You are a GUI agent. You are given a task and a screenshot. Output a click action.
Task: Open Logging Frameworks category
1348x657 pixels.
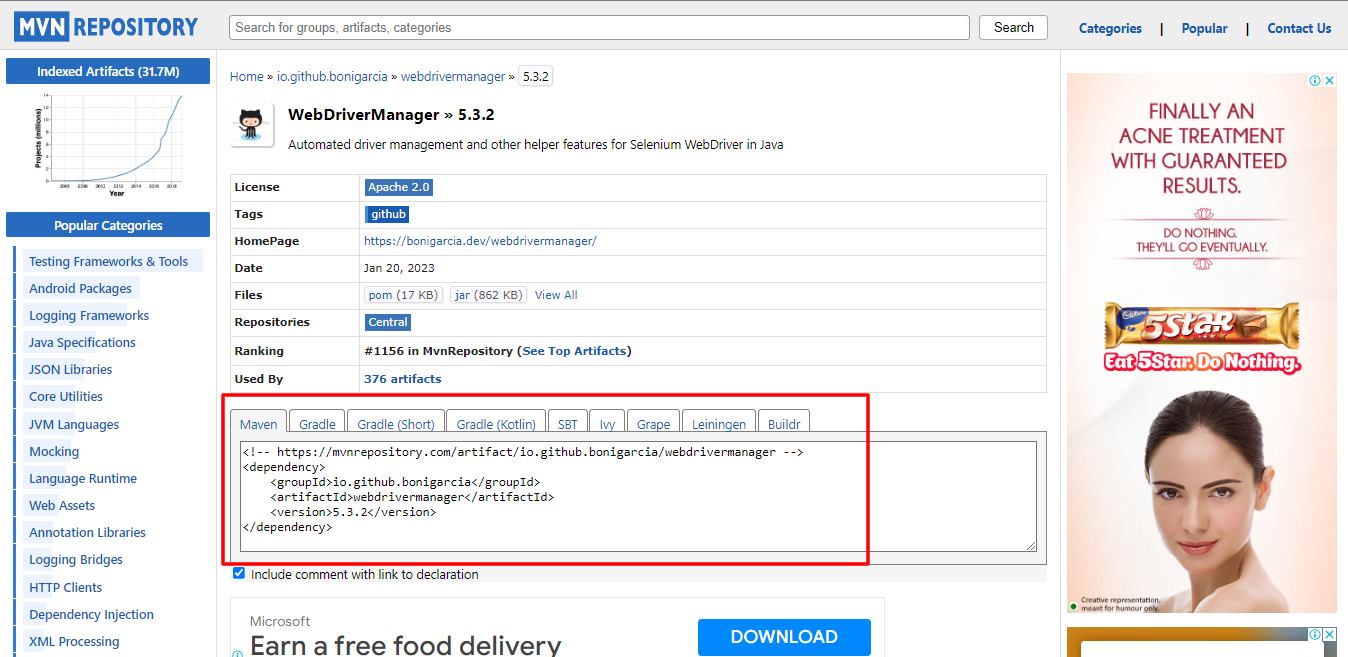[x=89, y=315]
